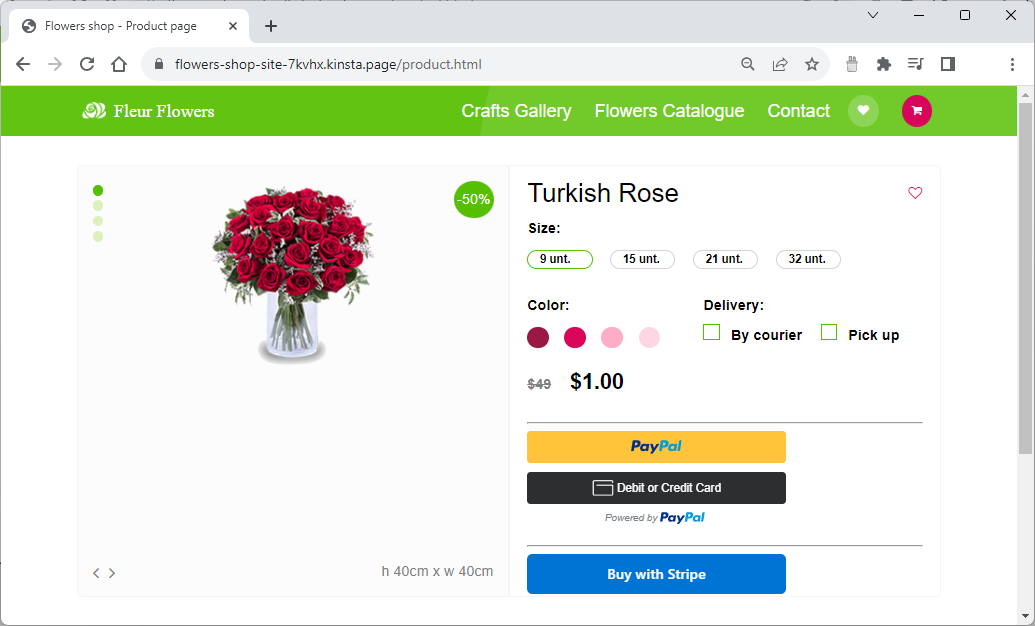Click the second carousel dot indicator
This screenshot has width=1035, height=626.
pos(98,205)
